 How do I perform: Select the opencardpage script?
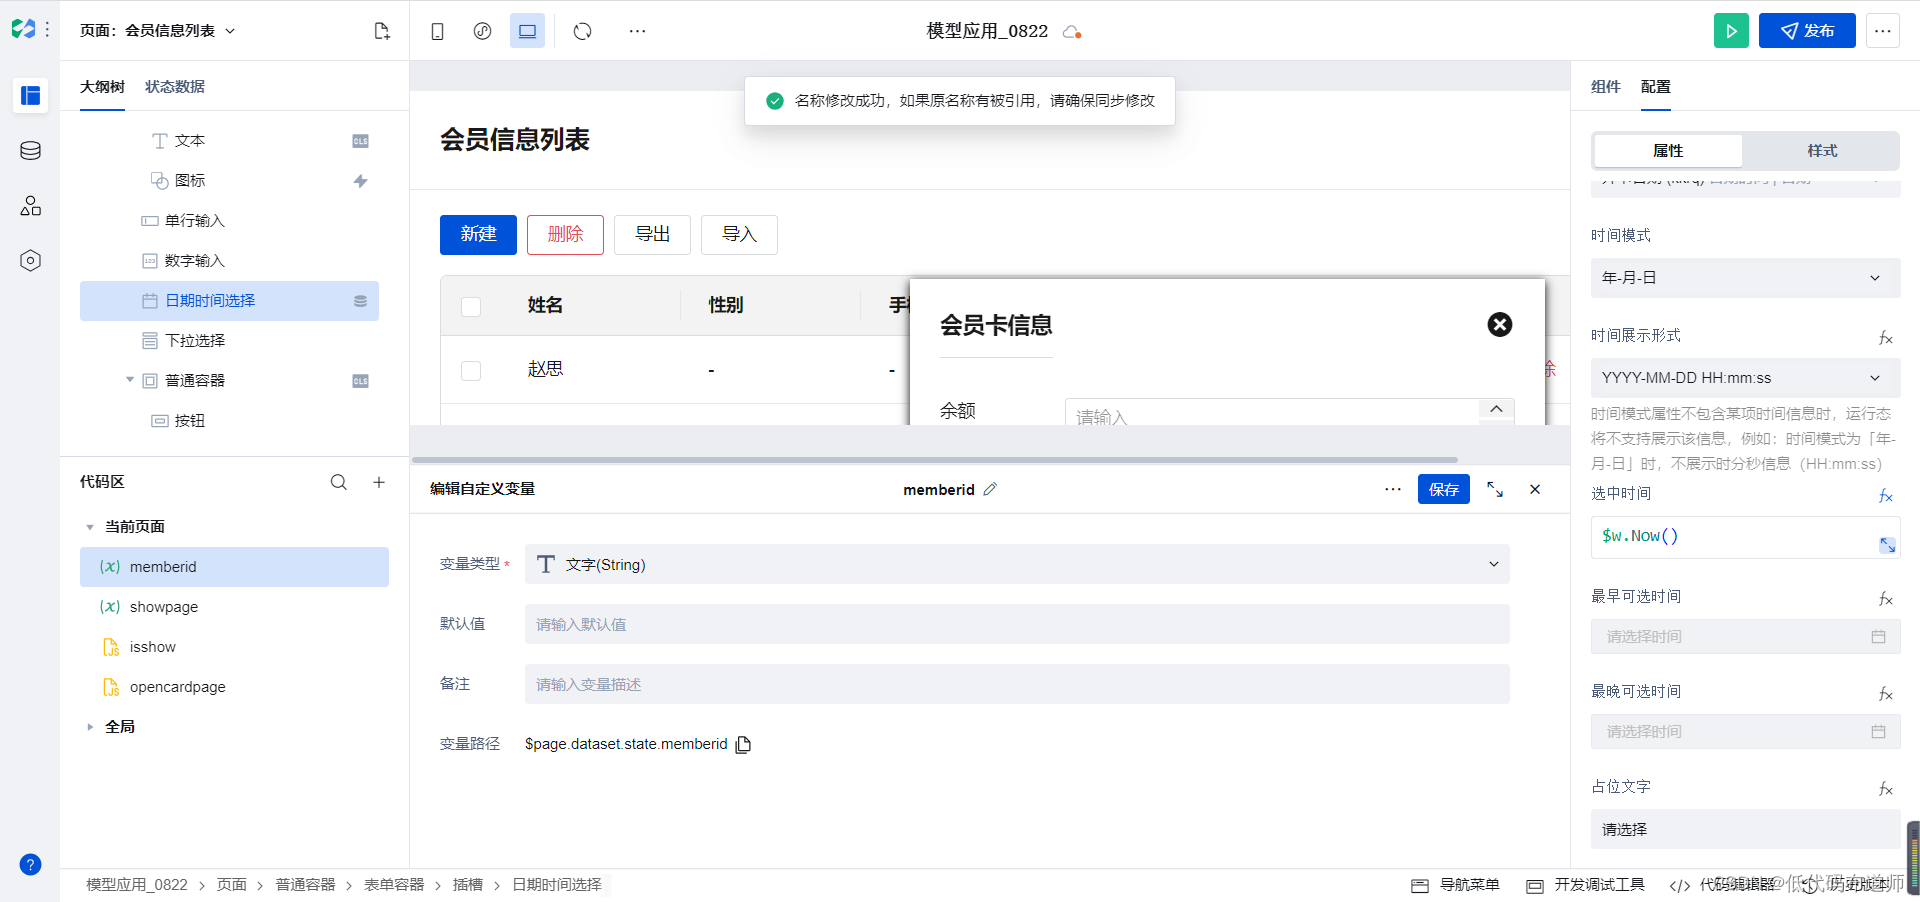pos(234,687)
